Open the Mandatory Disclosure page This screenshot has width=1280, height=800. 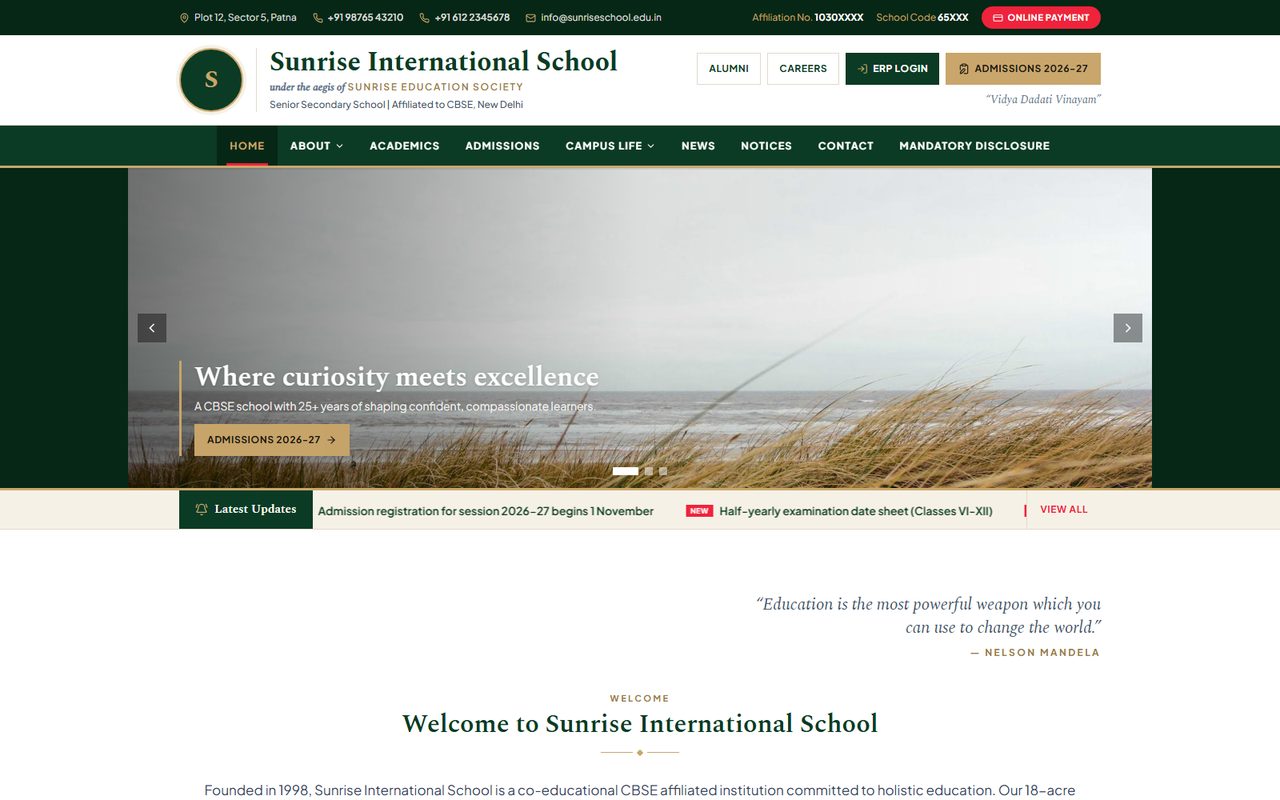point(974,146)
